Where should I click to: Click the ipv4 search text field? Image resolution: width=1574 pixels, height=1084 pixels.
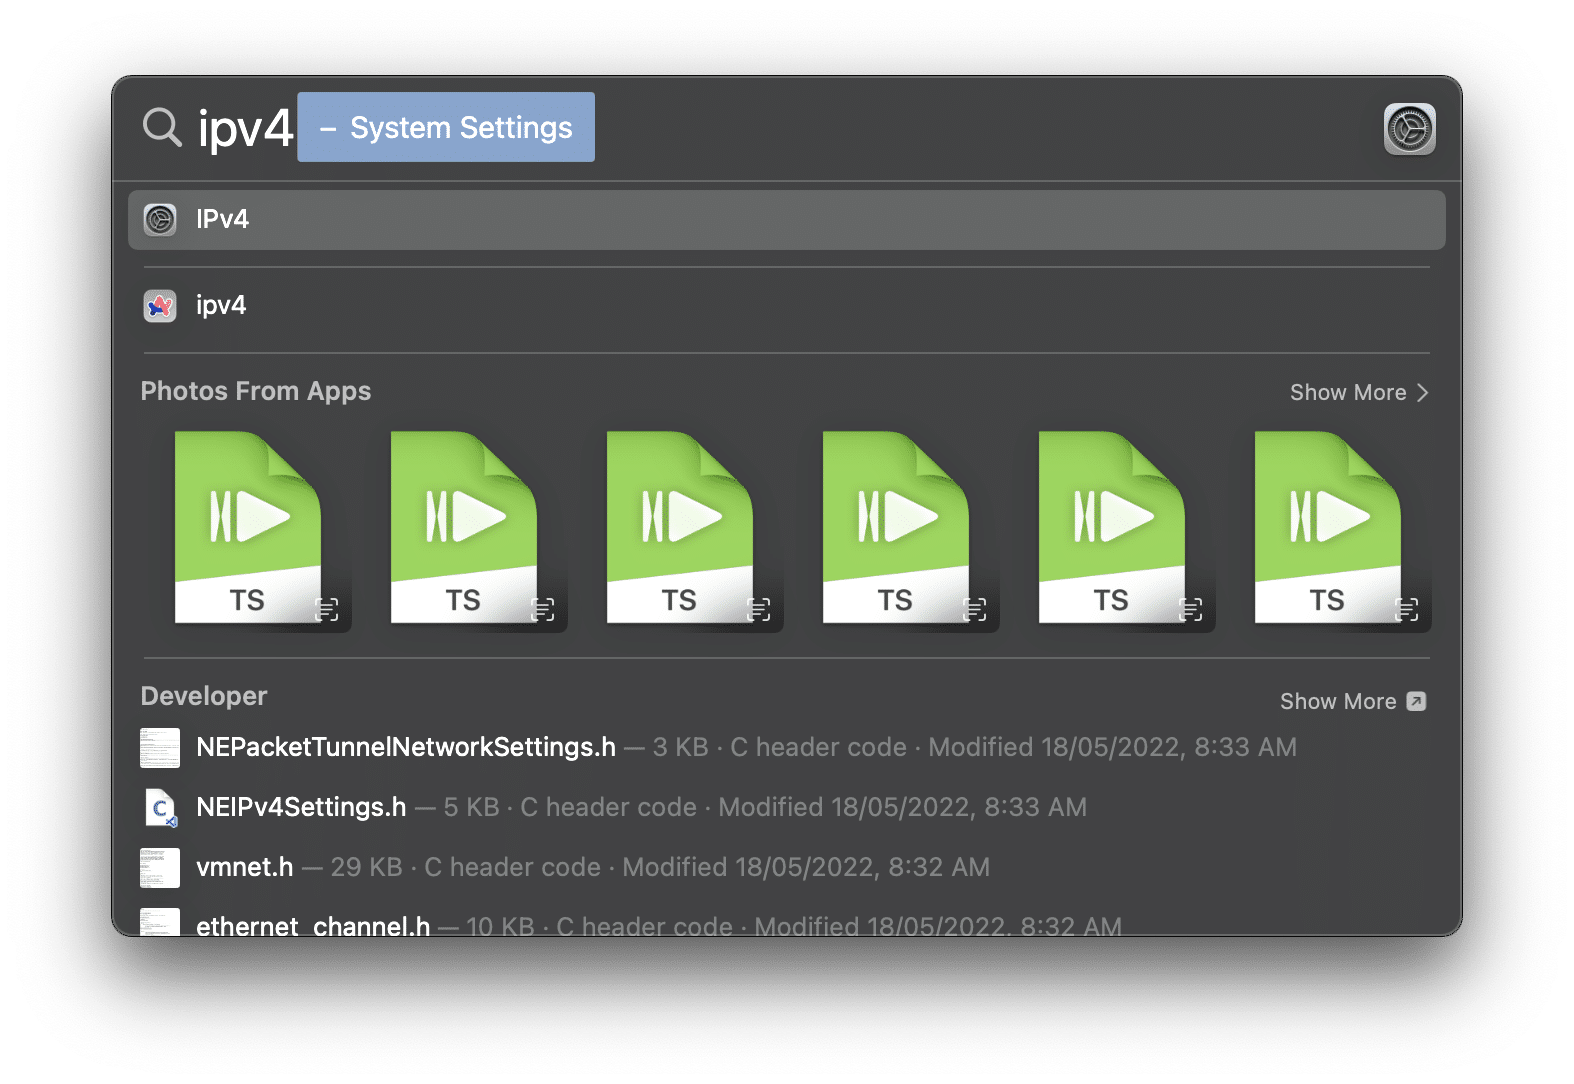pyautogui.click(x=245, y=128)
